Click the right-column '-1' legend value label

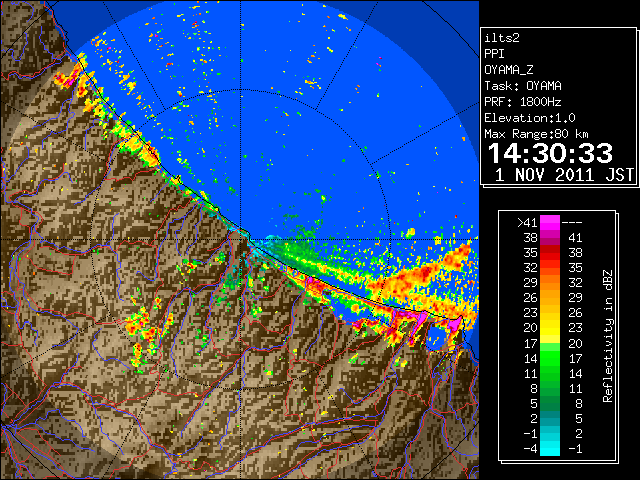click(575, 448)
